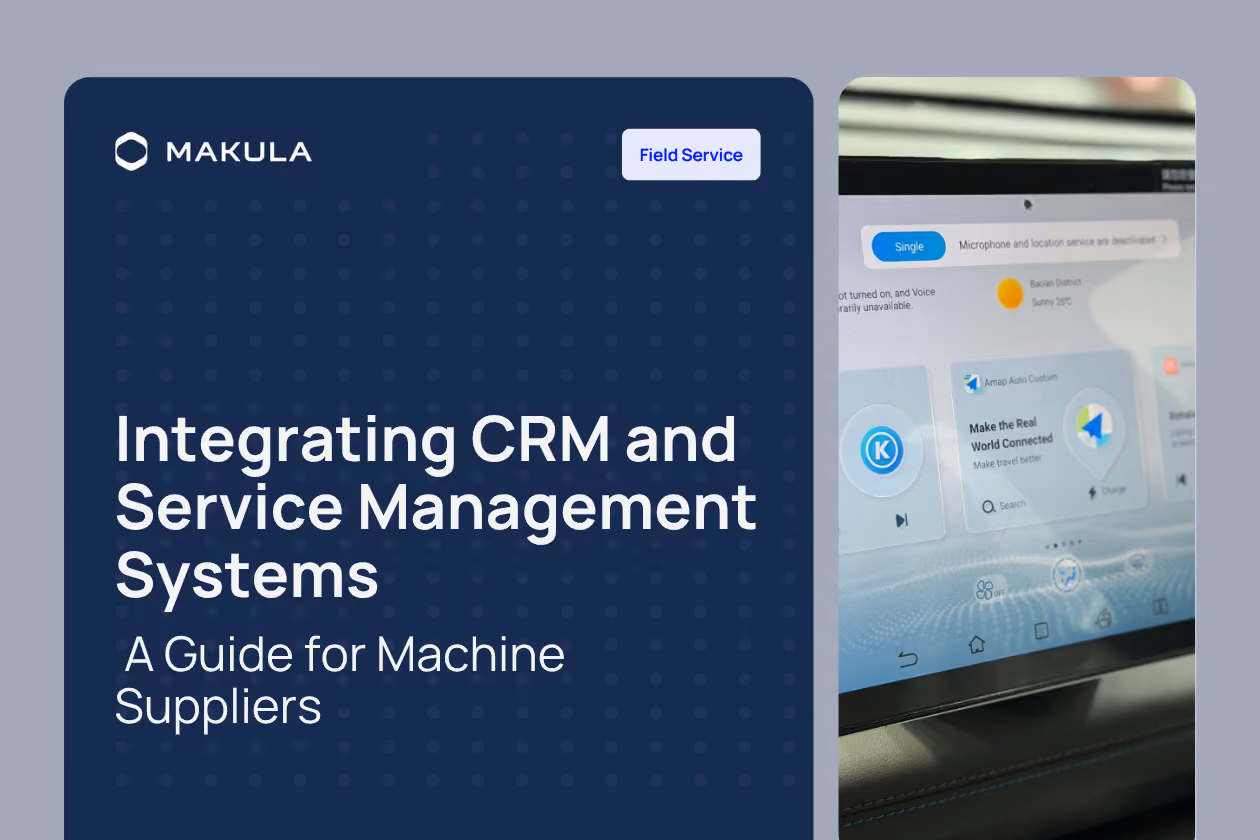Click the 'Integrating CRM and Service Management Systems' title
The width and height of the screenshot is (1260, 840).
(435, 506)
